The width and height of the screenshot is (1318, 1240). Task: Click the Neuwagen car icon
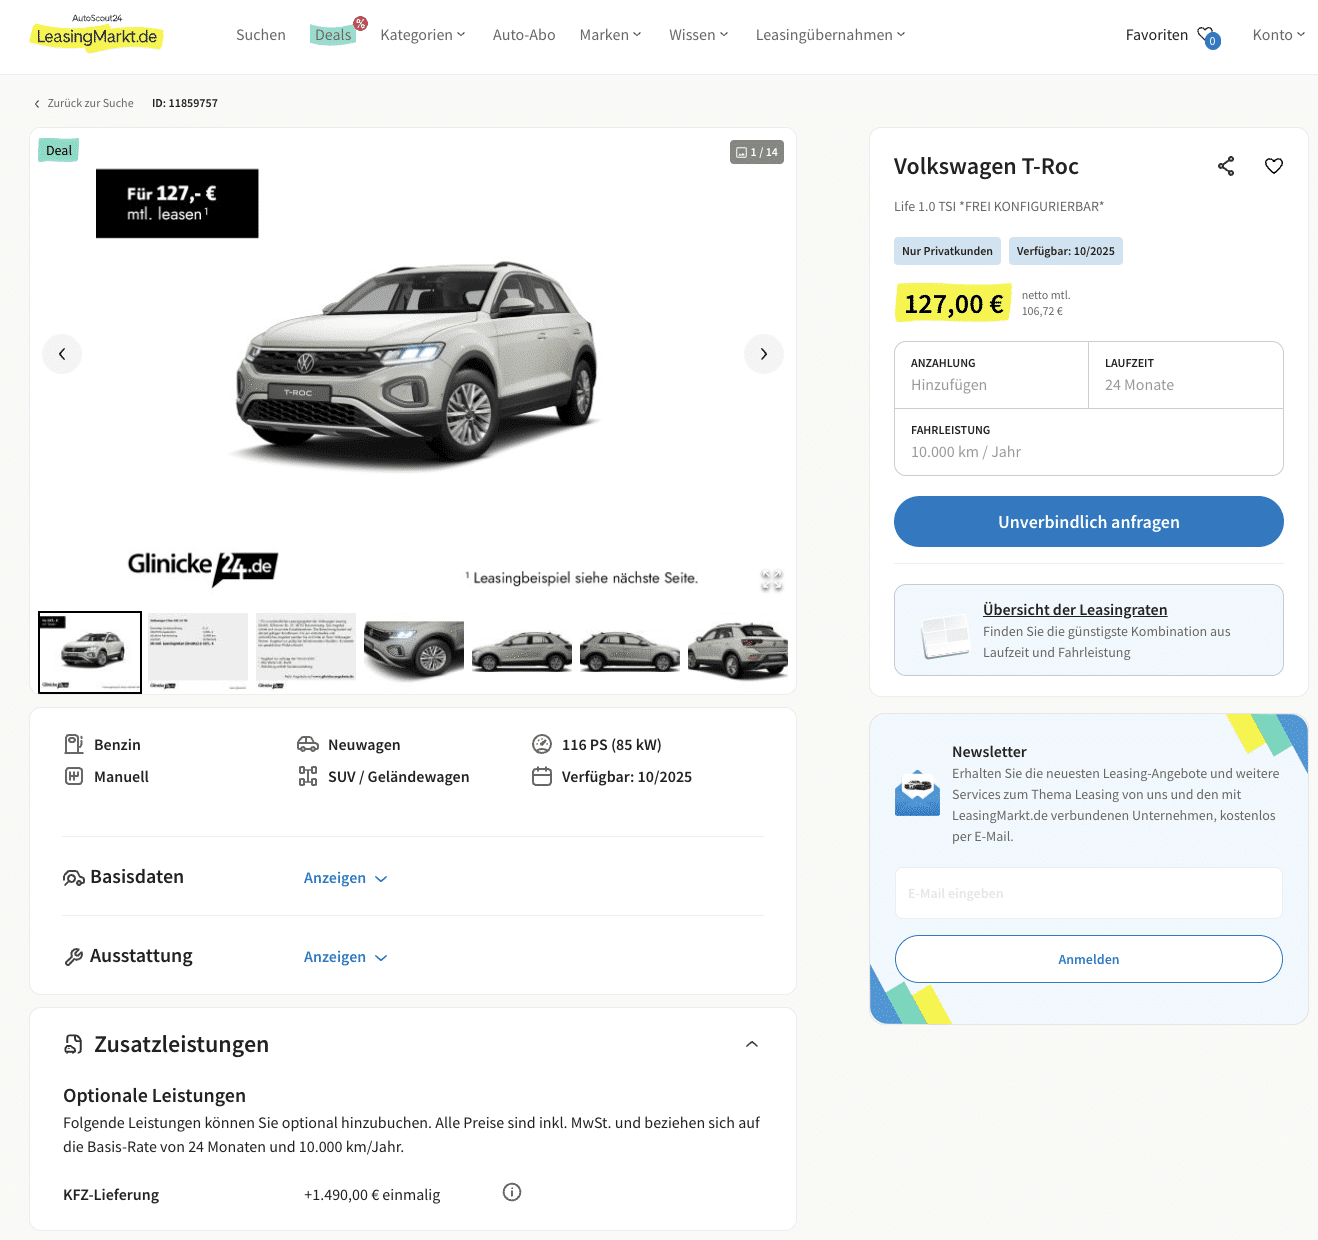[308, 744]
